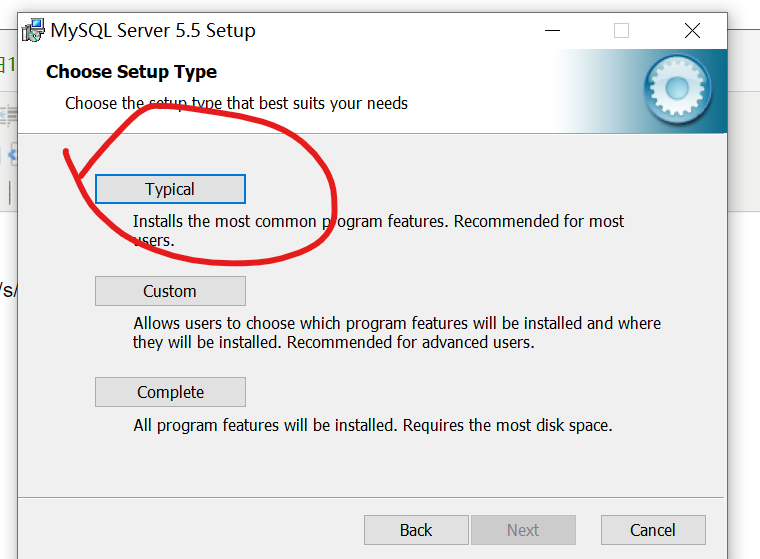This screenshot has height=559, width=760.
Task: Click the disabled maximize box in title bar
Action: click(x=621, y=31)
